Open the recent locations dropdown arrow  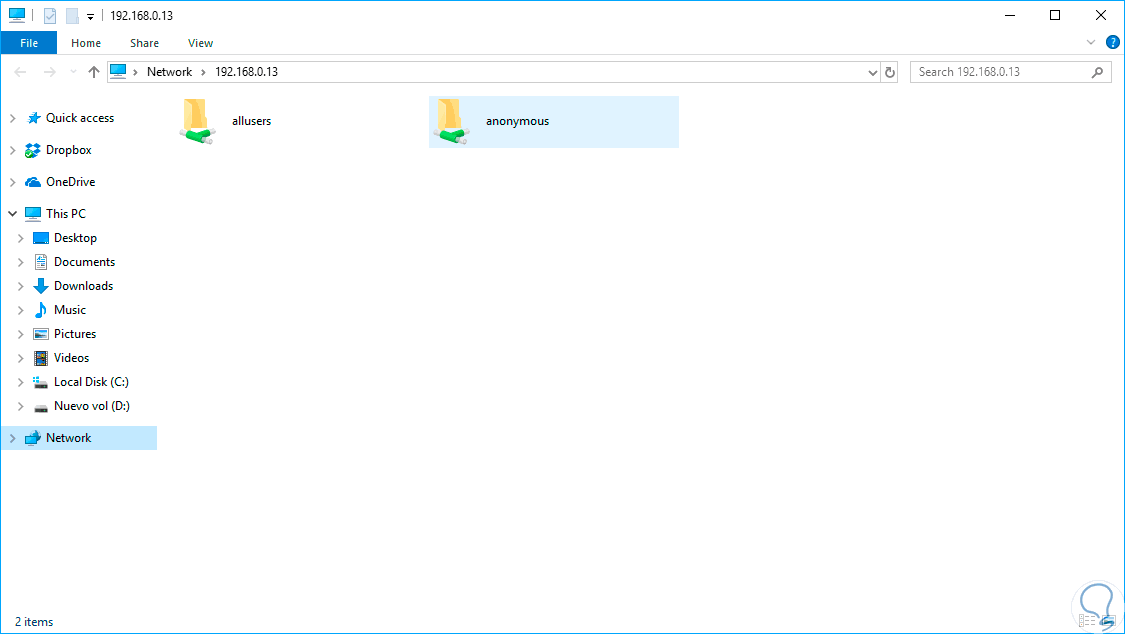[72, 72]
